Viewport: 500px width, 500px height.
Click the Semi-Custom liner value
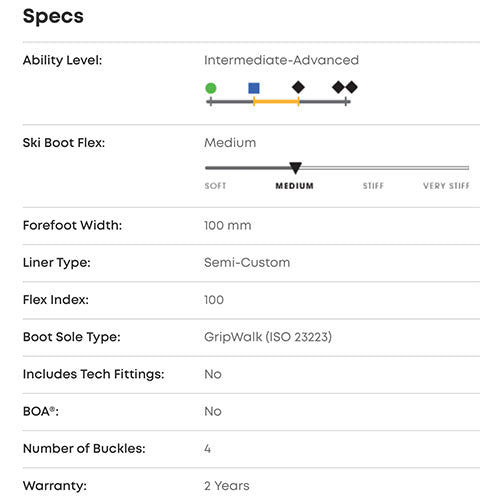click(x=247, y=263)
